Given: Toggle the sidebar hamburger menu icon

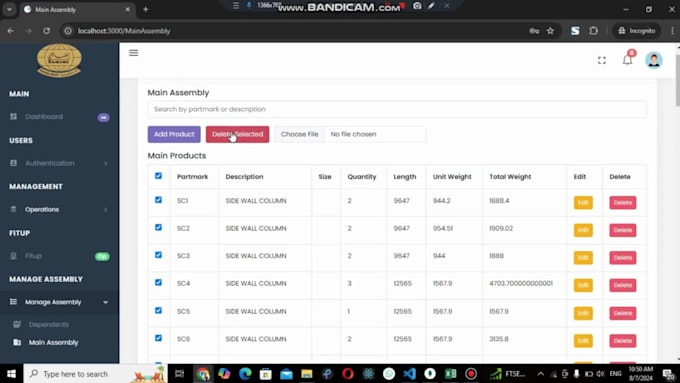Looking at the screenshot, I should [134, 53].
